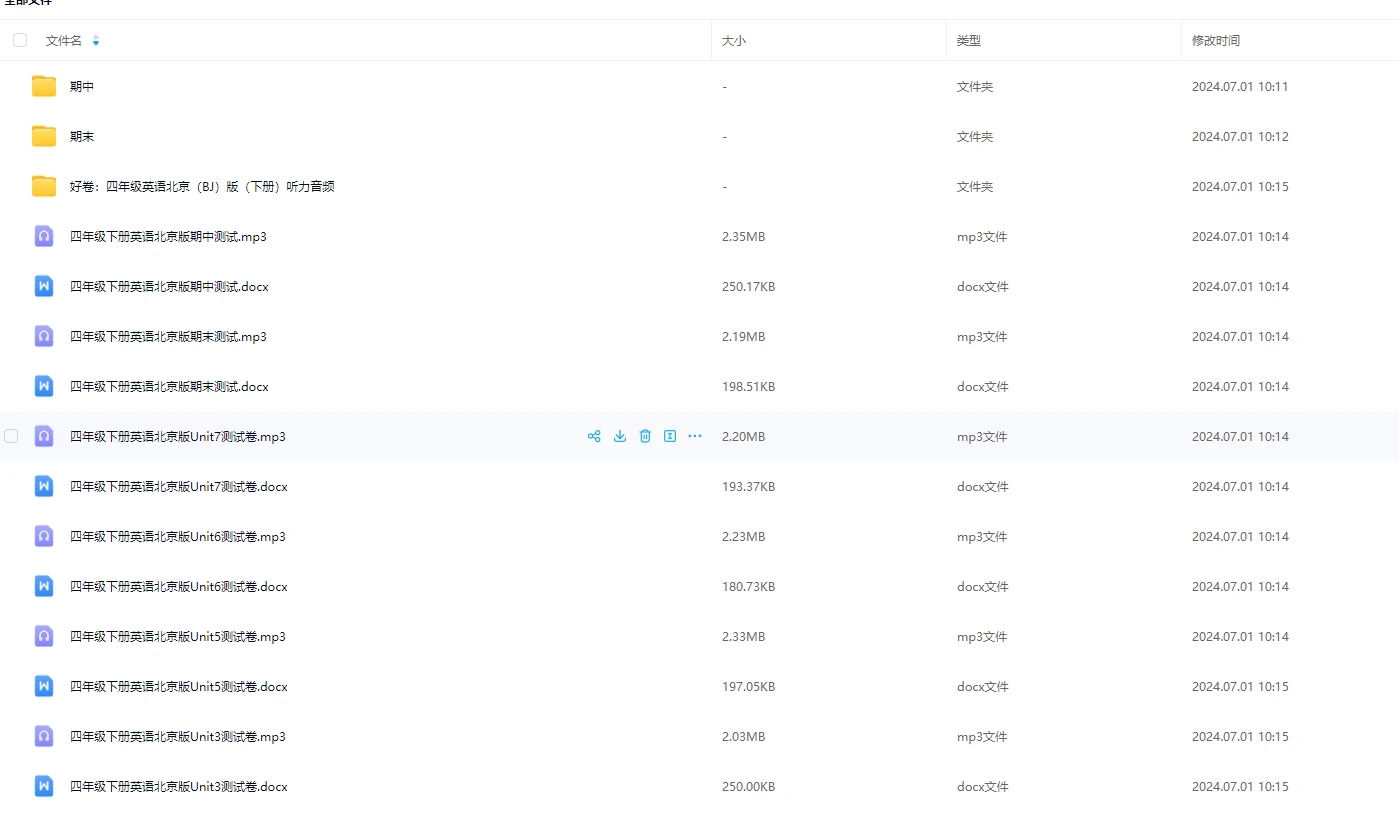Click the 修改时间 column header
The width and height of the screenshot is (1399, 817).
tap(1216, 41)
